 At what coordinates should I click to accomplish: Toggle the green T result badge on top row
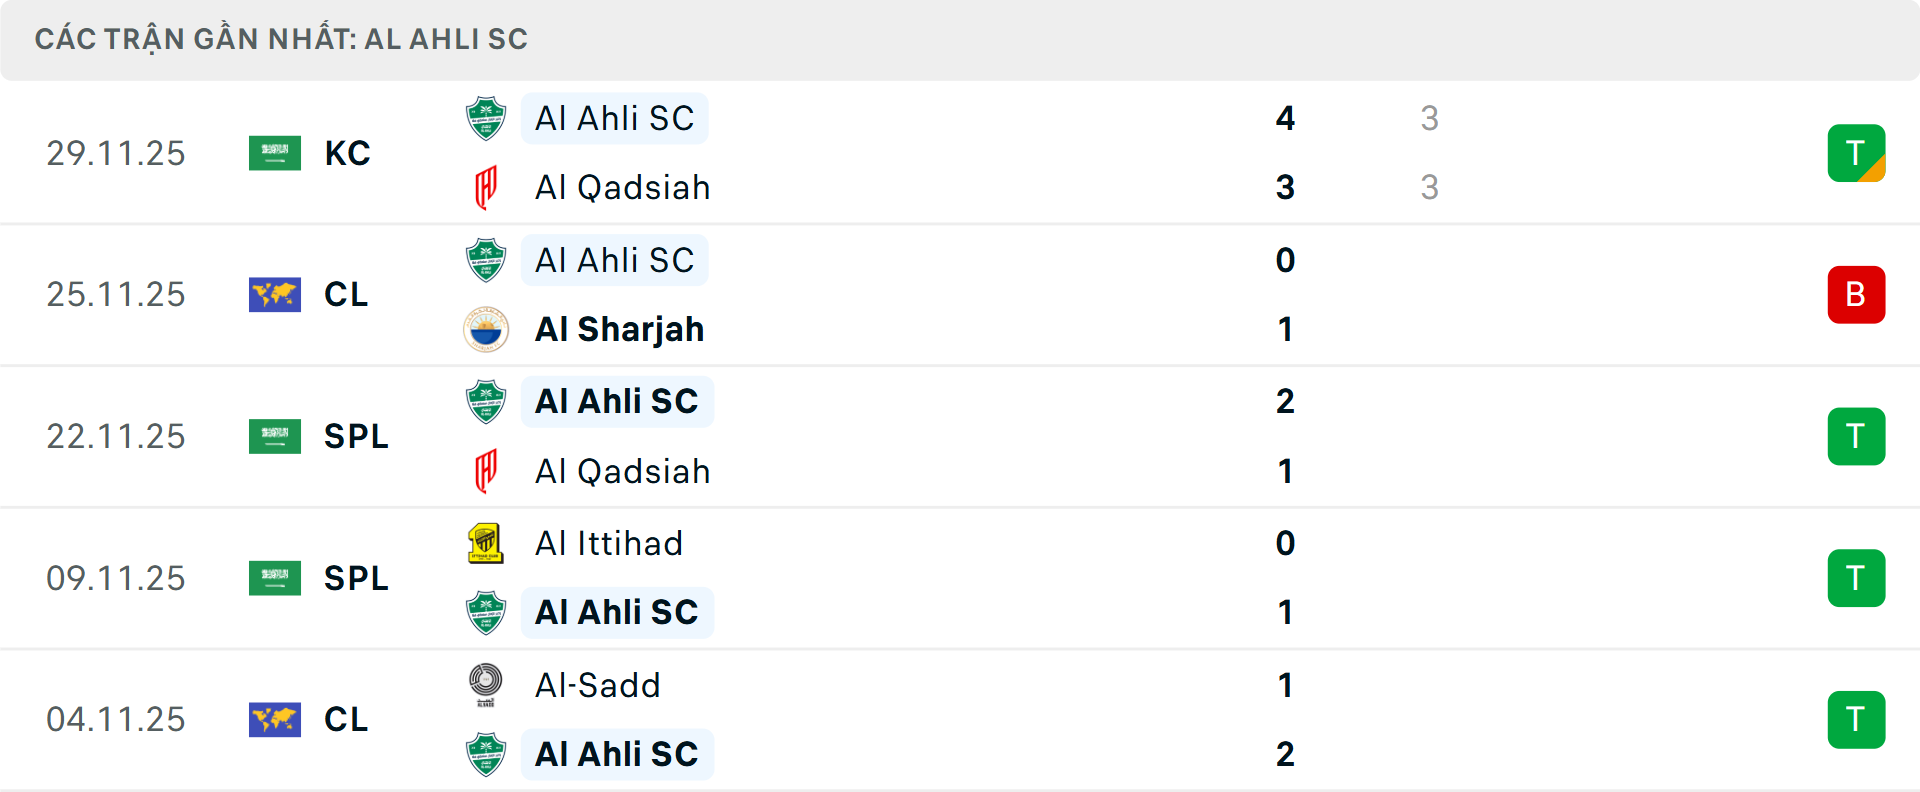click(x=1857, y=153)
